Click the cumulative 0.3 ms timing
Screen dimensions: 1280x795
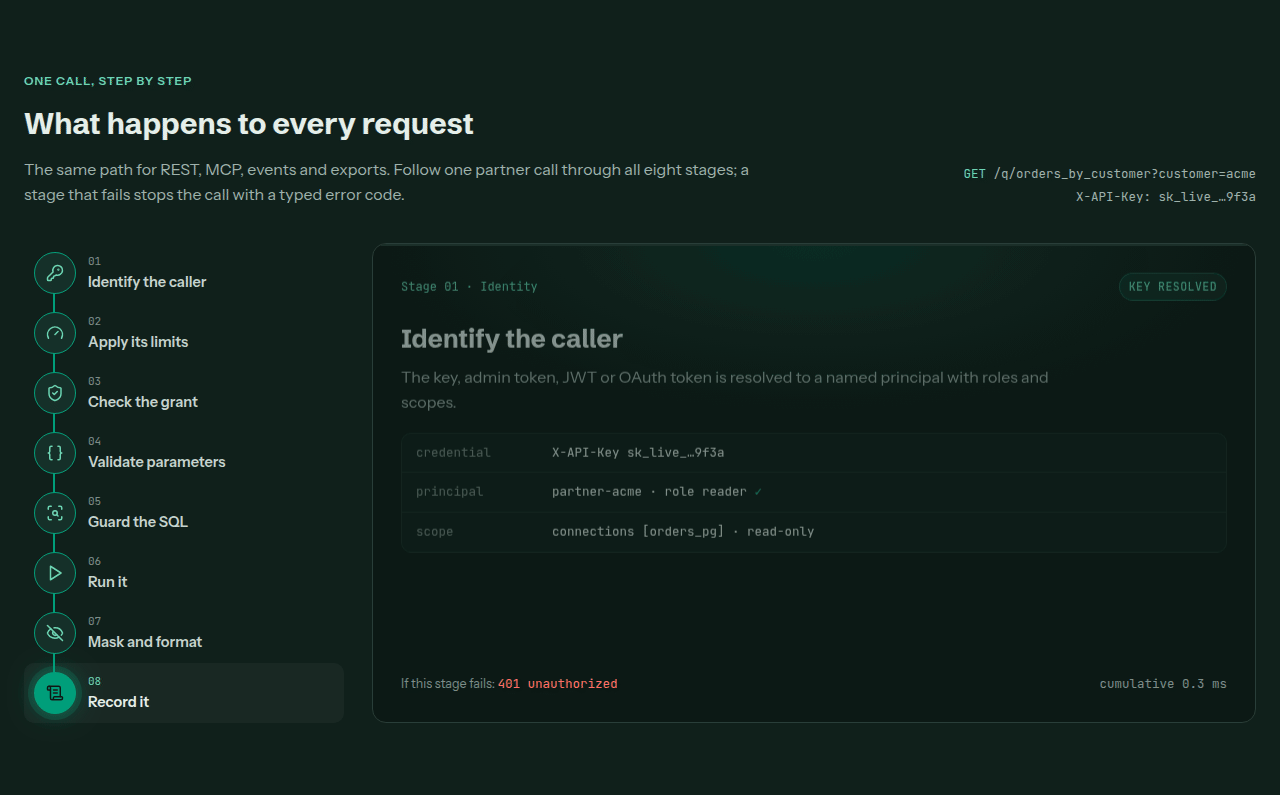tap(1163, 684)
